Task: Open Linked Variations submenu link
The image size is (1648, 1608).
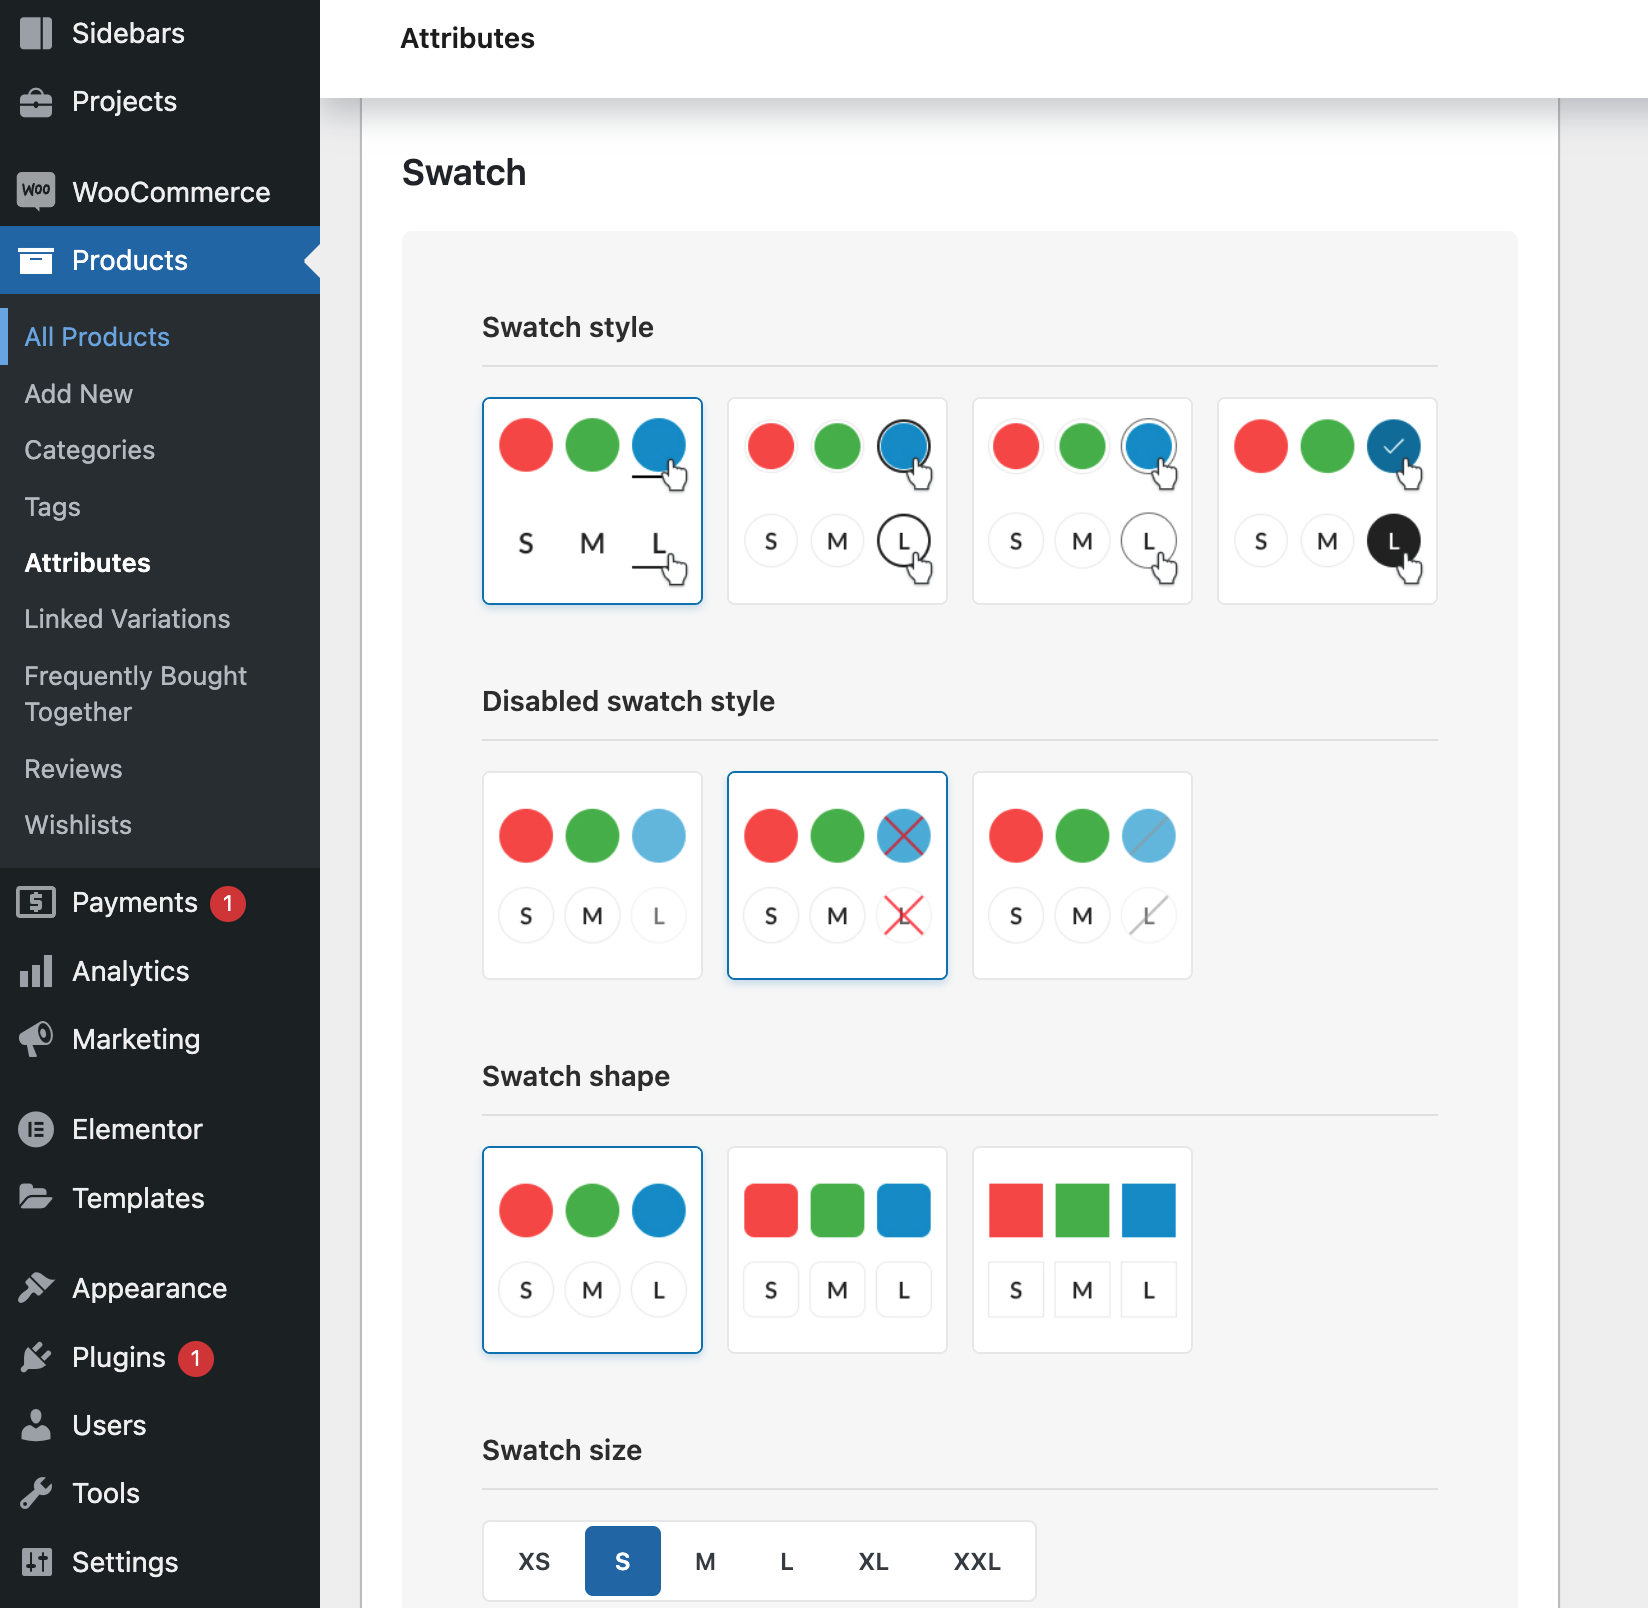Action: [x=128, y=619]
